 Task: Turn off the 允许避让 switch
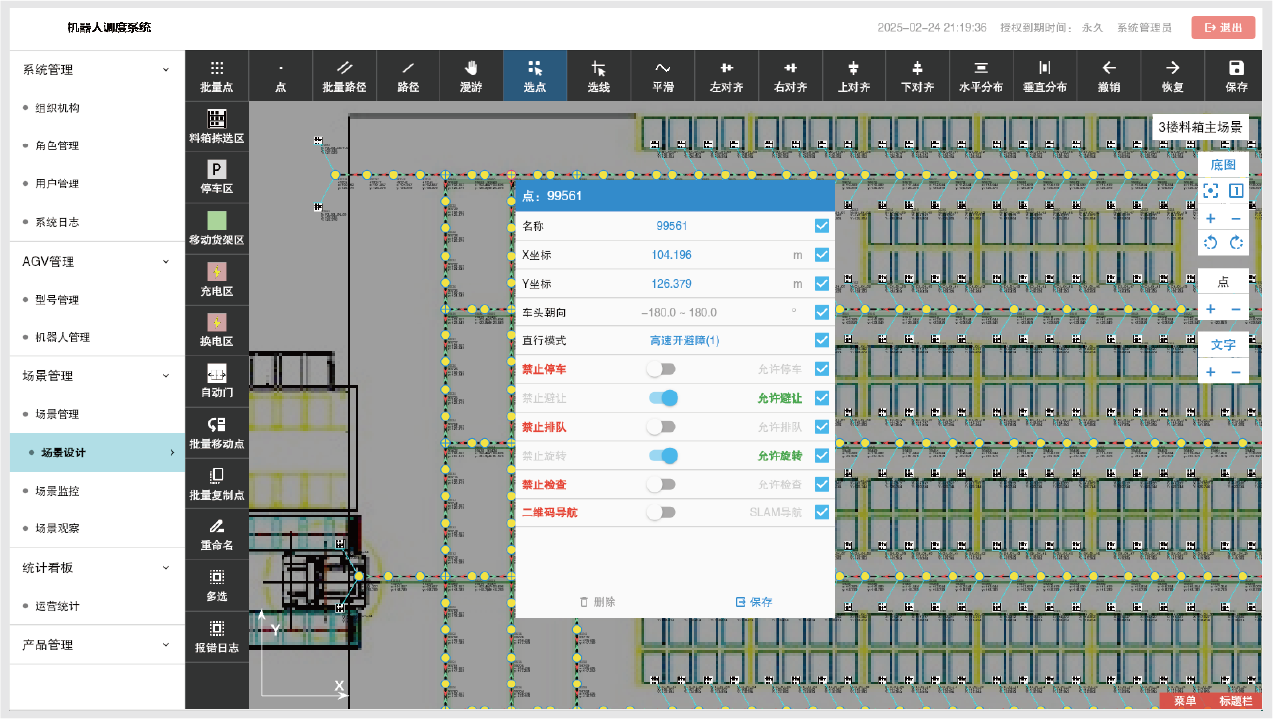click(x=663, y=398)
